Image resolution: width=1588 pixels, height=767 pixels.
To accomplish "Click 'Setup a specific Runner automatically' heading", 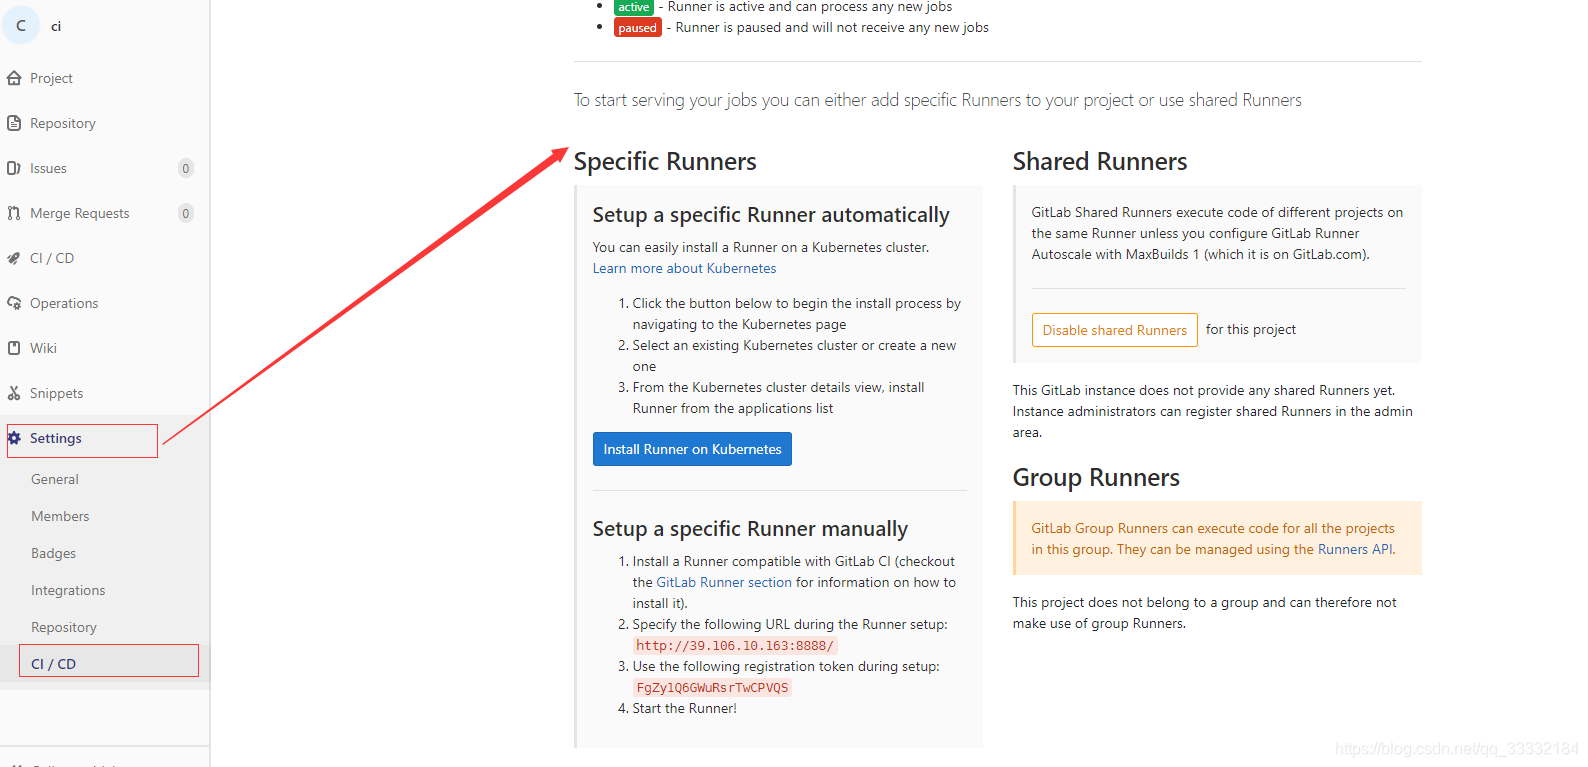I will (x=771, y=215).
